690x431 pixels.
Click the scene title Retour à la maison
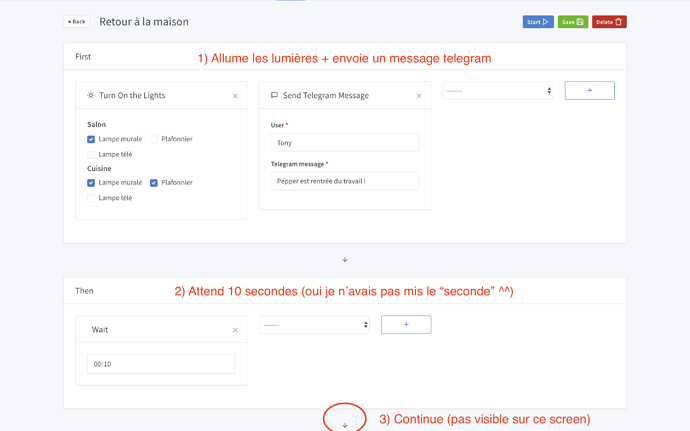(144, 22)
